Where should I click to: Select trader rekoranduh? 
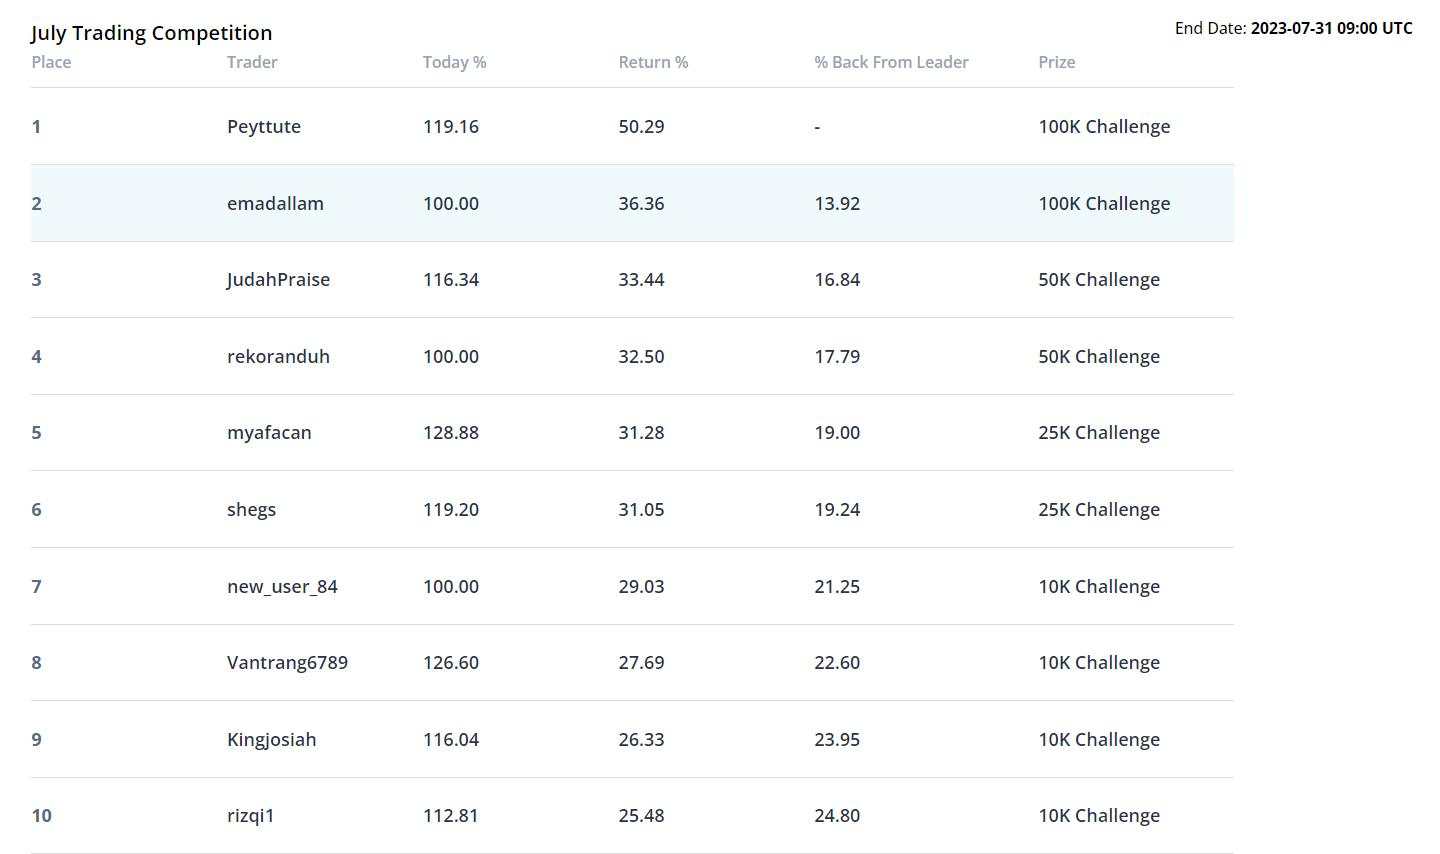pyautogui.click(x=278, y=356)
